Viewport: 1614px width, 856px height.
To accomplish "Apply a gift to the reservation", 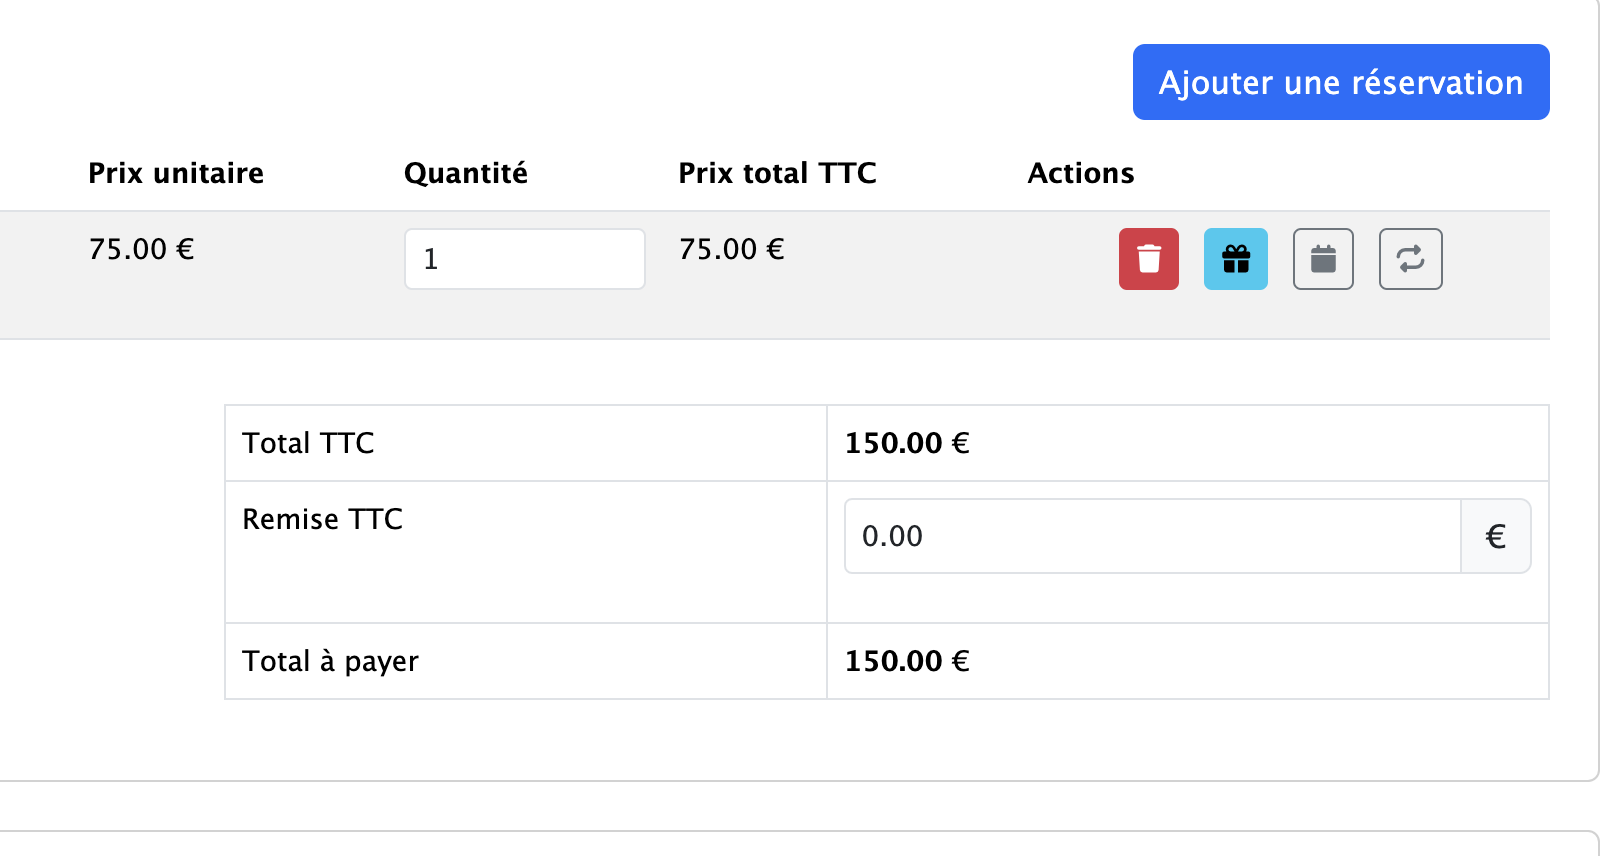I will click(x=1235, y=259).
